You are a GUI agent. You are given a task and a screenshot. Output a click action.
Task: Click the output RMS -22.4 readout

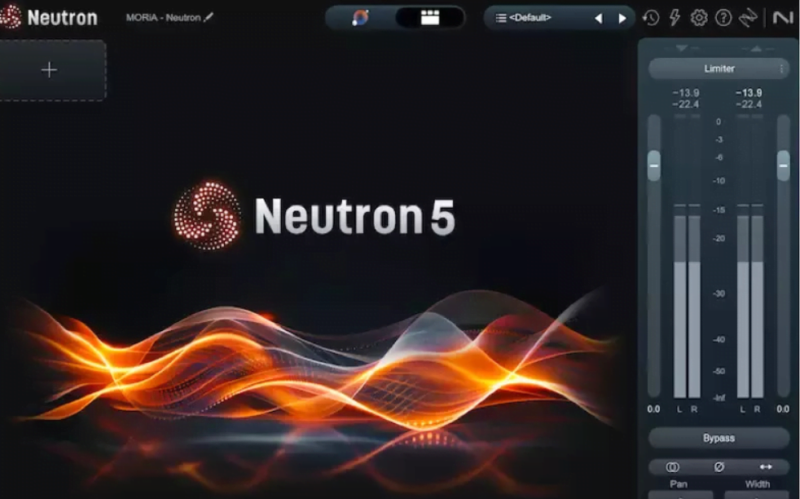tap(748, 104)
